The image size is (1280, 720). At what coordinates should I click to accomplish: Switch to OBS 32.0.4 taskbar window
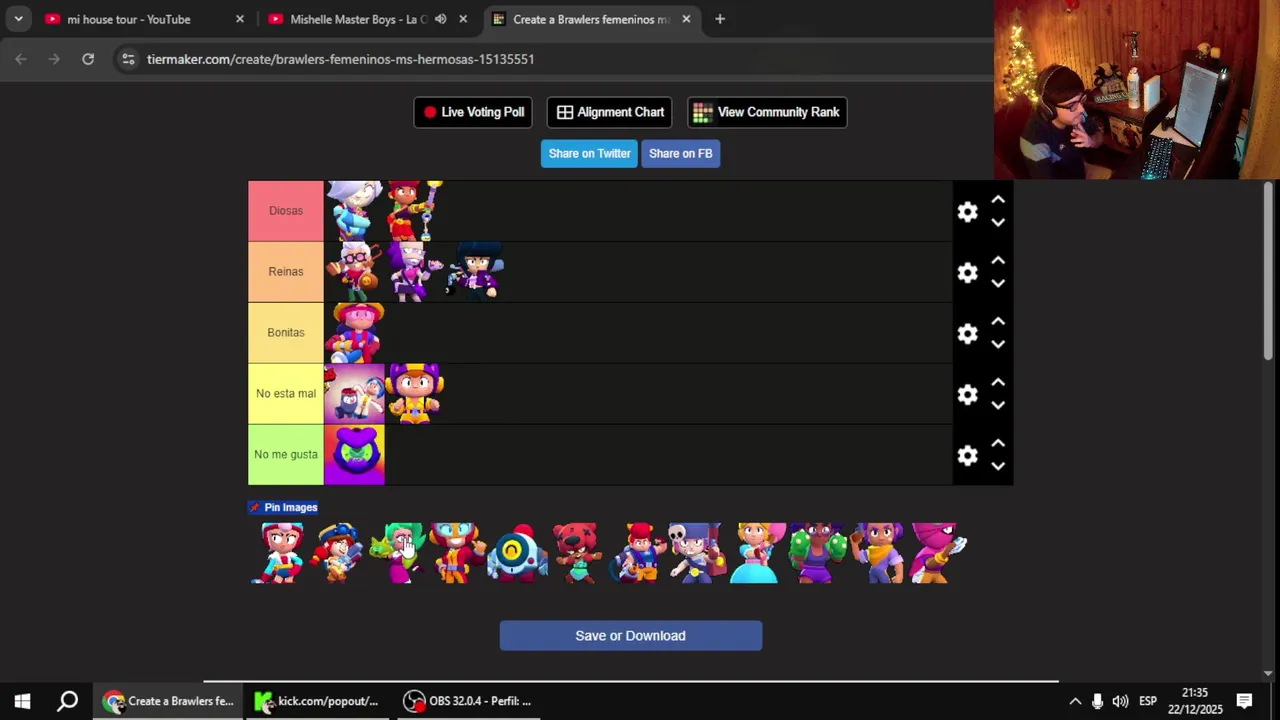click(467, 701)
